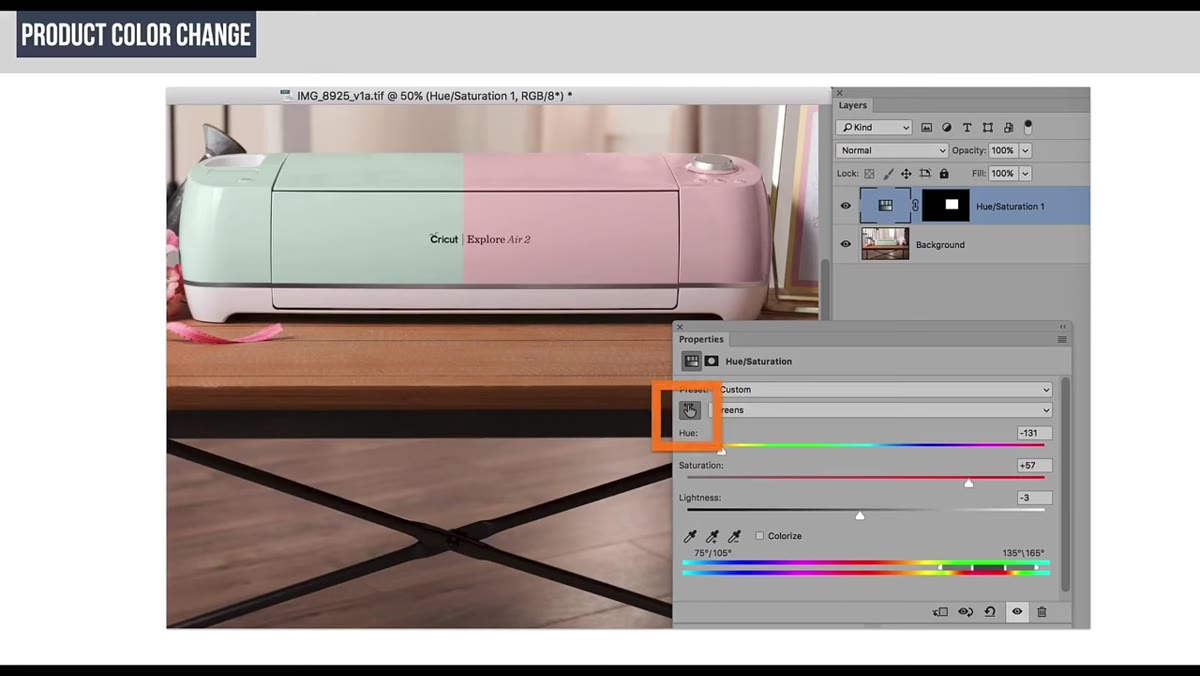This screenshot has width=1200, height=676.
Task: Click the layer mask link chain icon
Action: 916,206
